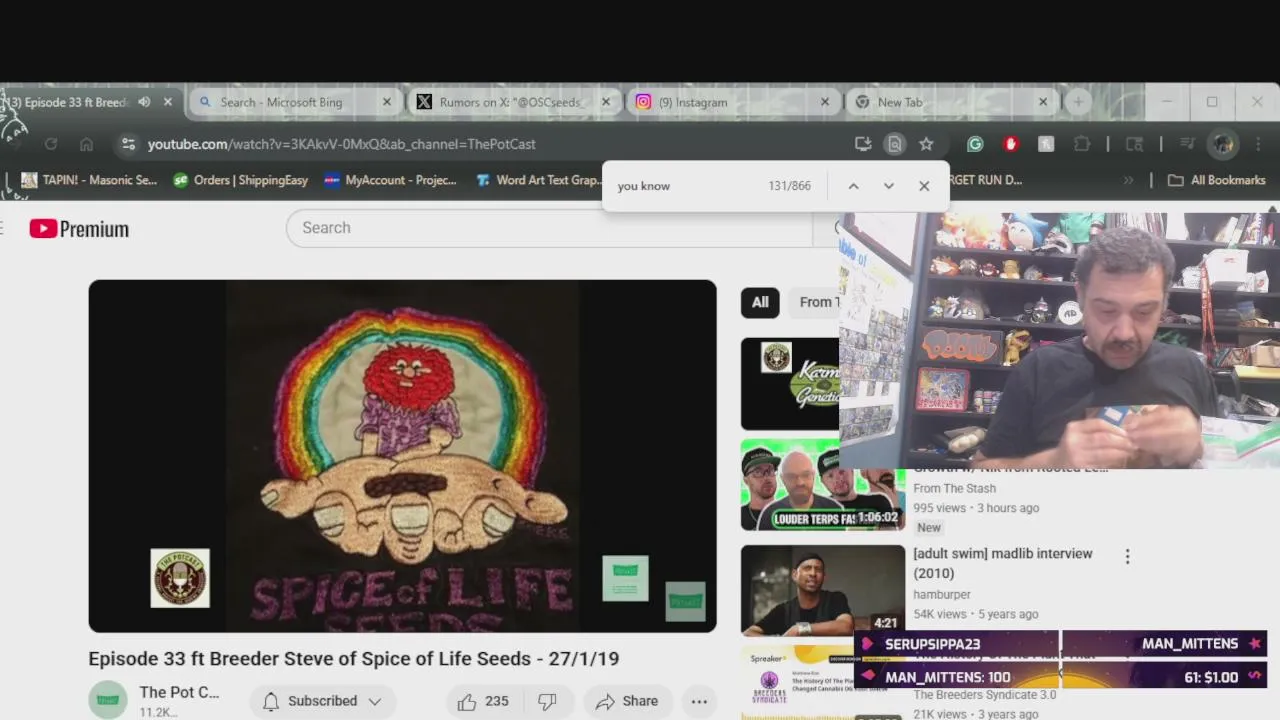
Task: Go to browser home page
Action: coord(86,144)
